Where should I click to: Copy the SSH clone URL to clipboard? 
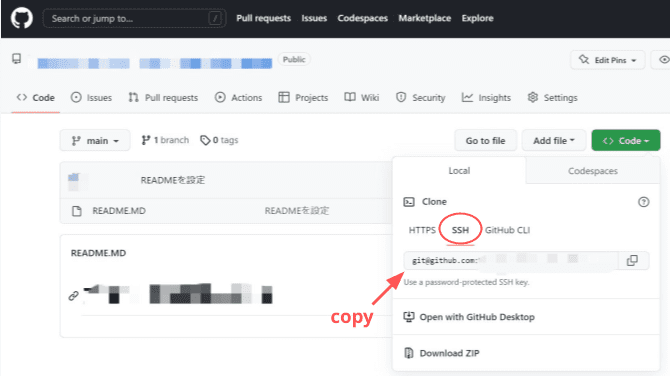(632, 260)
